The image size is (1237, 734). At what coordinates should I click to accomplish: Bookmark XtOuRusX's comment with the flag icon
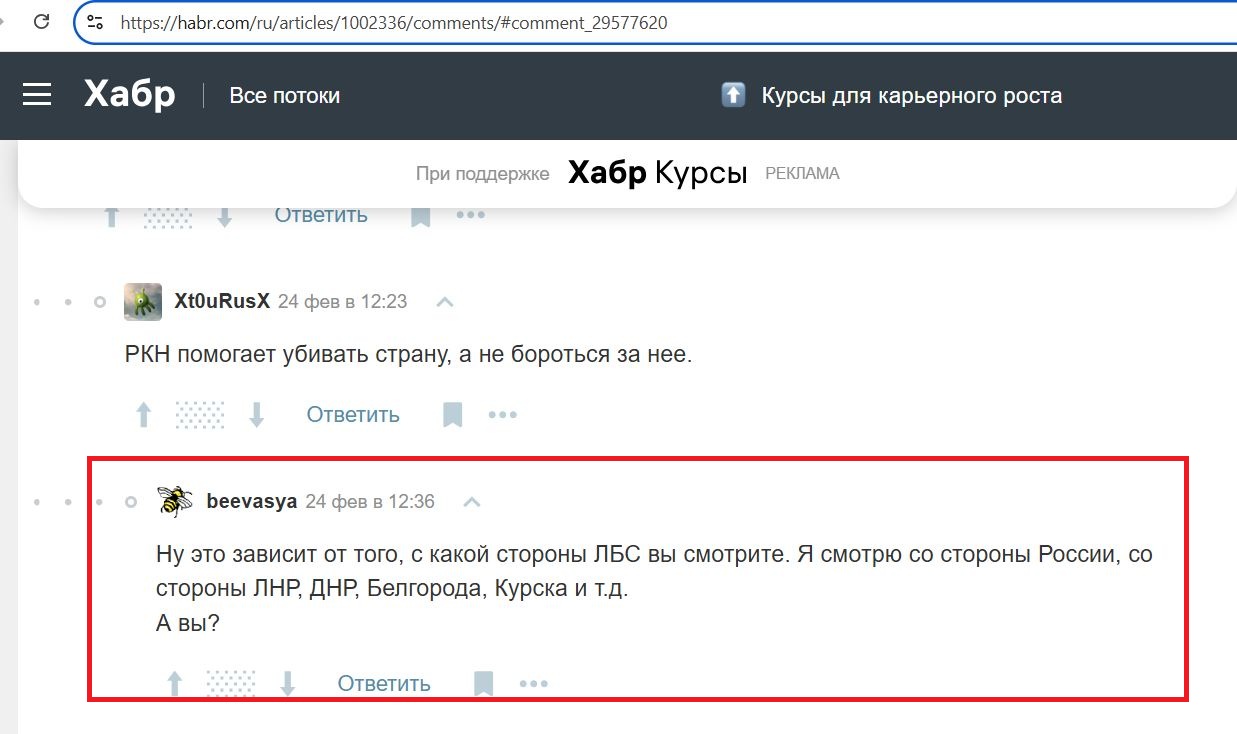452,414
